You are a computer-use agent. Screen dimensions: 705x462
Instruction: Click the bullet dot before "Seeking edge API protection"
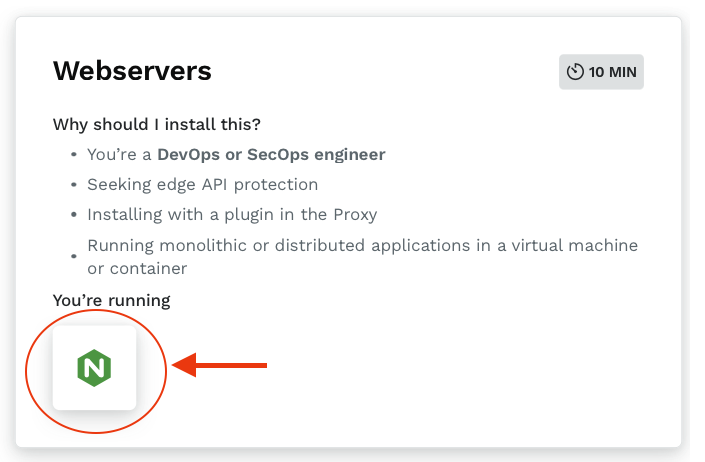click(x=74, y=185)
